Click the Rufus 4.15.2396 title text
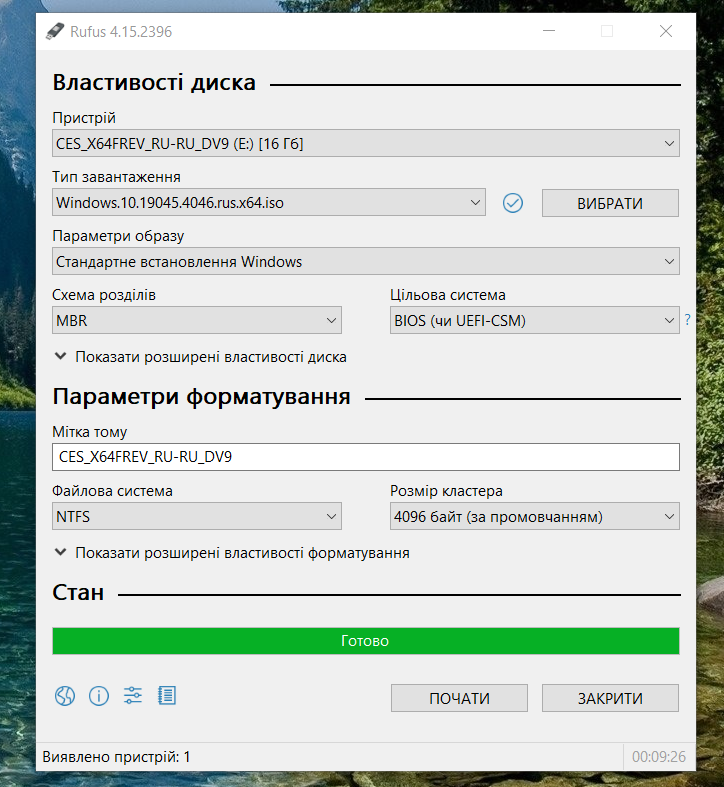 pyautogui.click(x=121, y=32)
